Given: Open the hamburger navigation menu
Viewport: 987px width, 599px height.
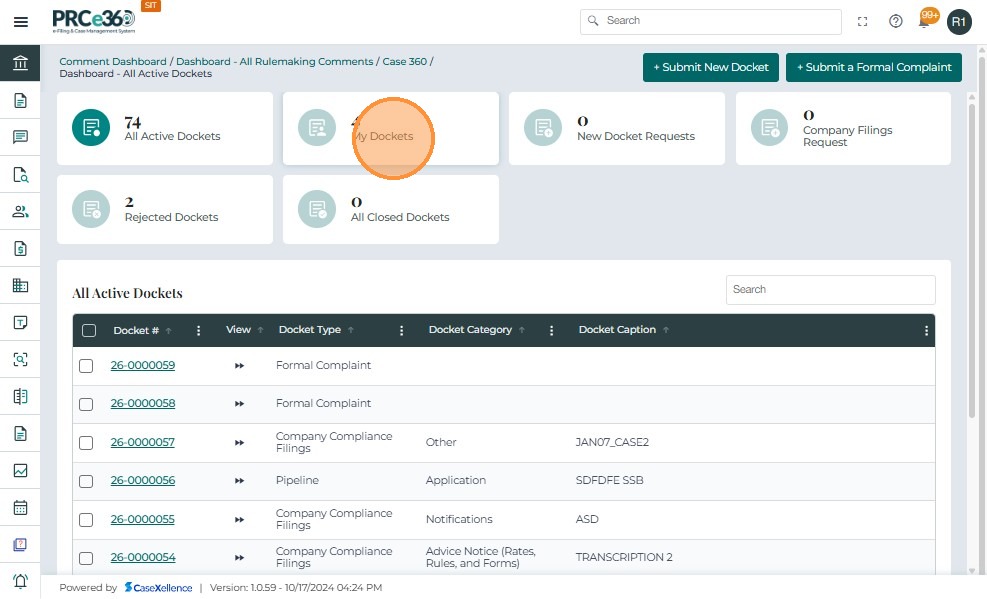Looking at the screenshot, I should coord(20,21).
